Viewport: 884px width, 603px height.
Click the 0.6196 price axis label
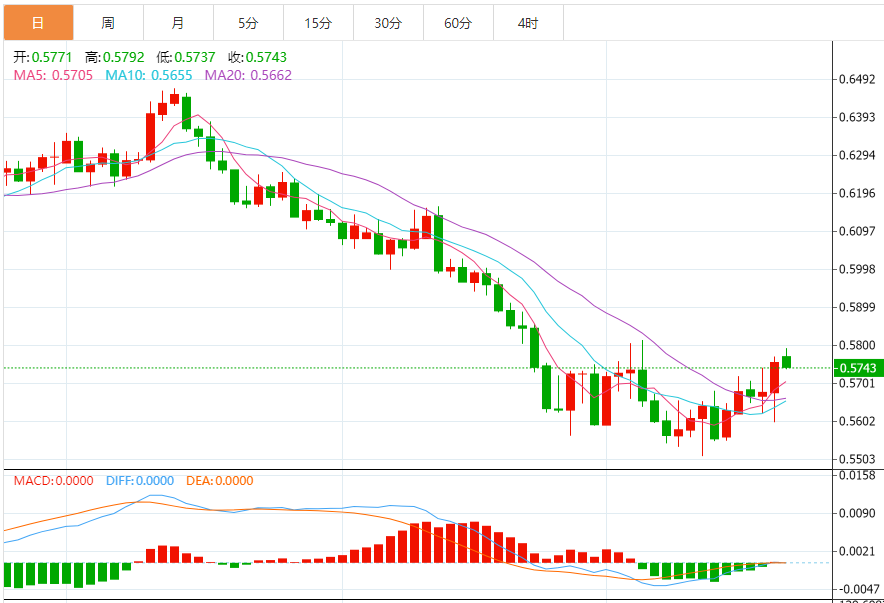click(x=857, y=193)
